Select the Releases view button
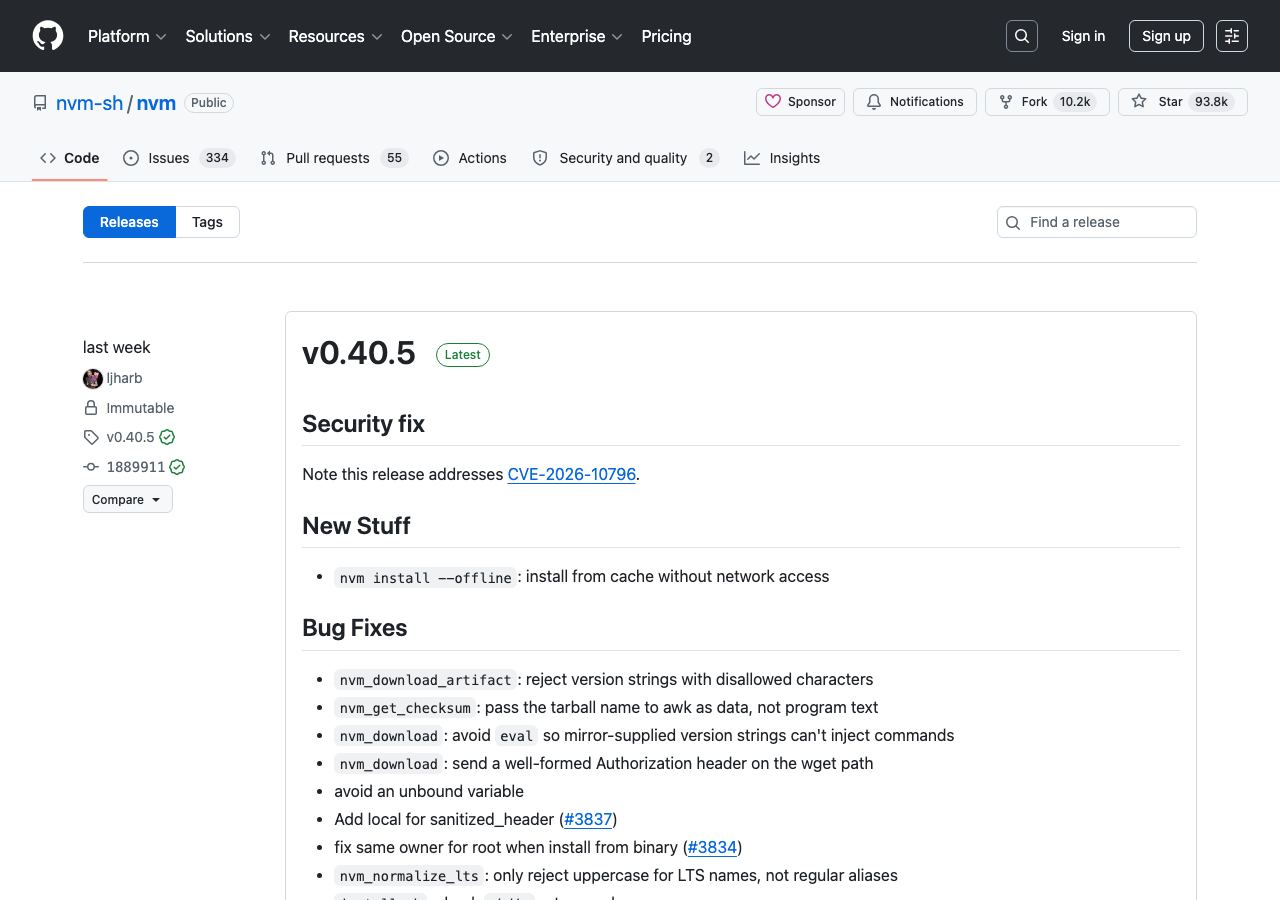1280x900 pixels. [x=129, y=222]
